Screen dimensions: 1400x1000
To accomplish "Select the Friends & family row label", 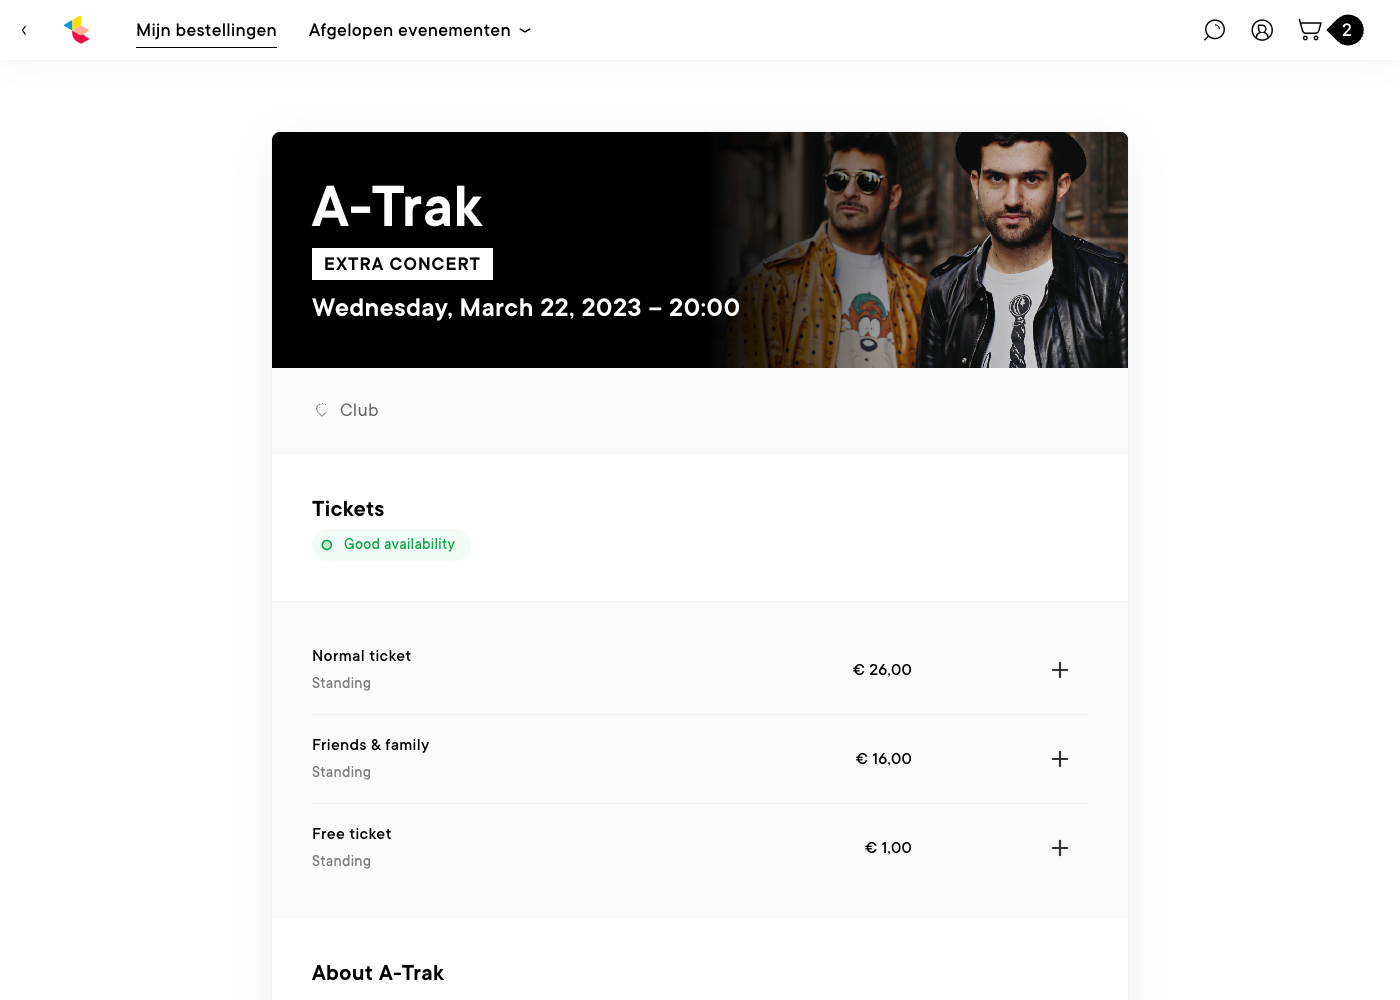I will click(370, 745).
